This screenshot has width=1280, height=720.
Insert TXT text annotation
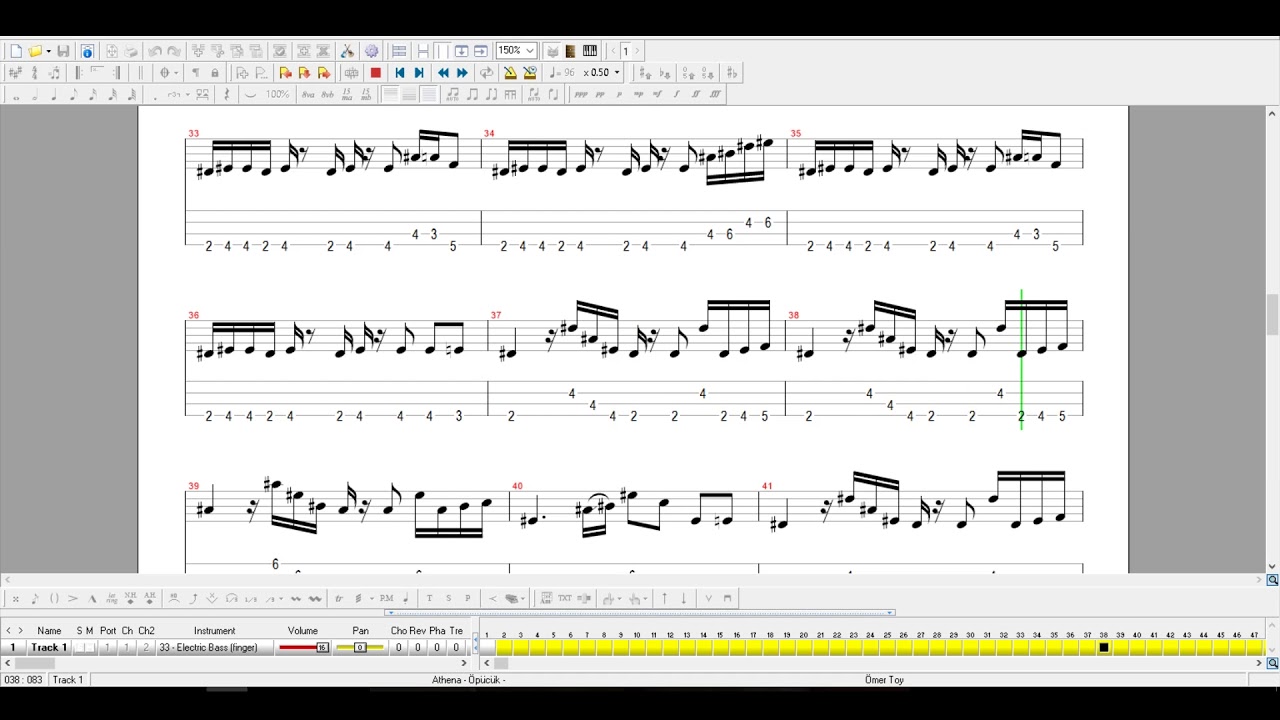point(565,598)
